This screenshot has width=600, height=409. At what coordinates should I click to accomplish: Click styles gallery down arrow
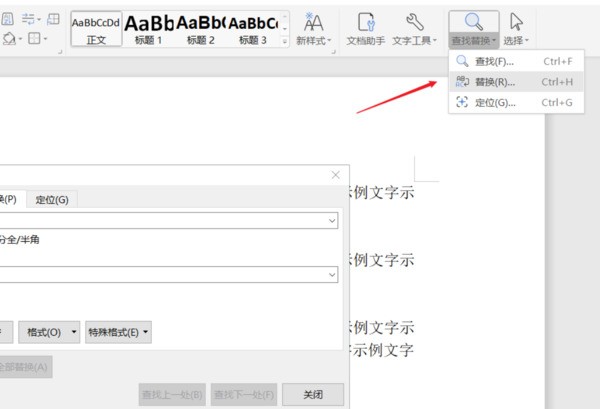pos(285,29)
